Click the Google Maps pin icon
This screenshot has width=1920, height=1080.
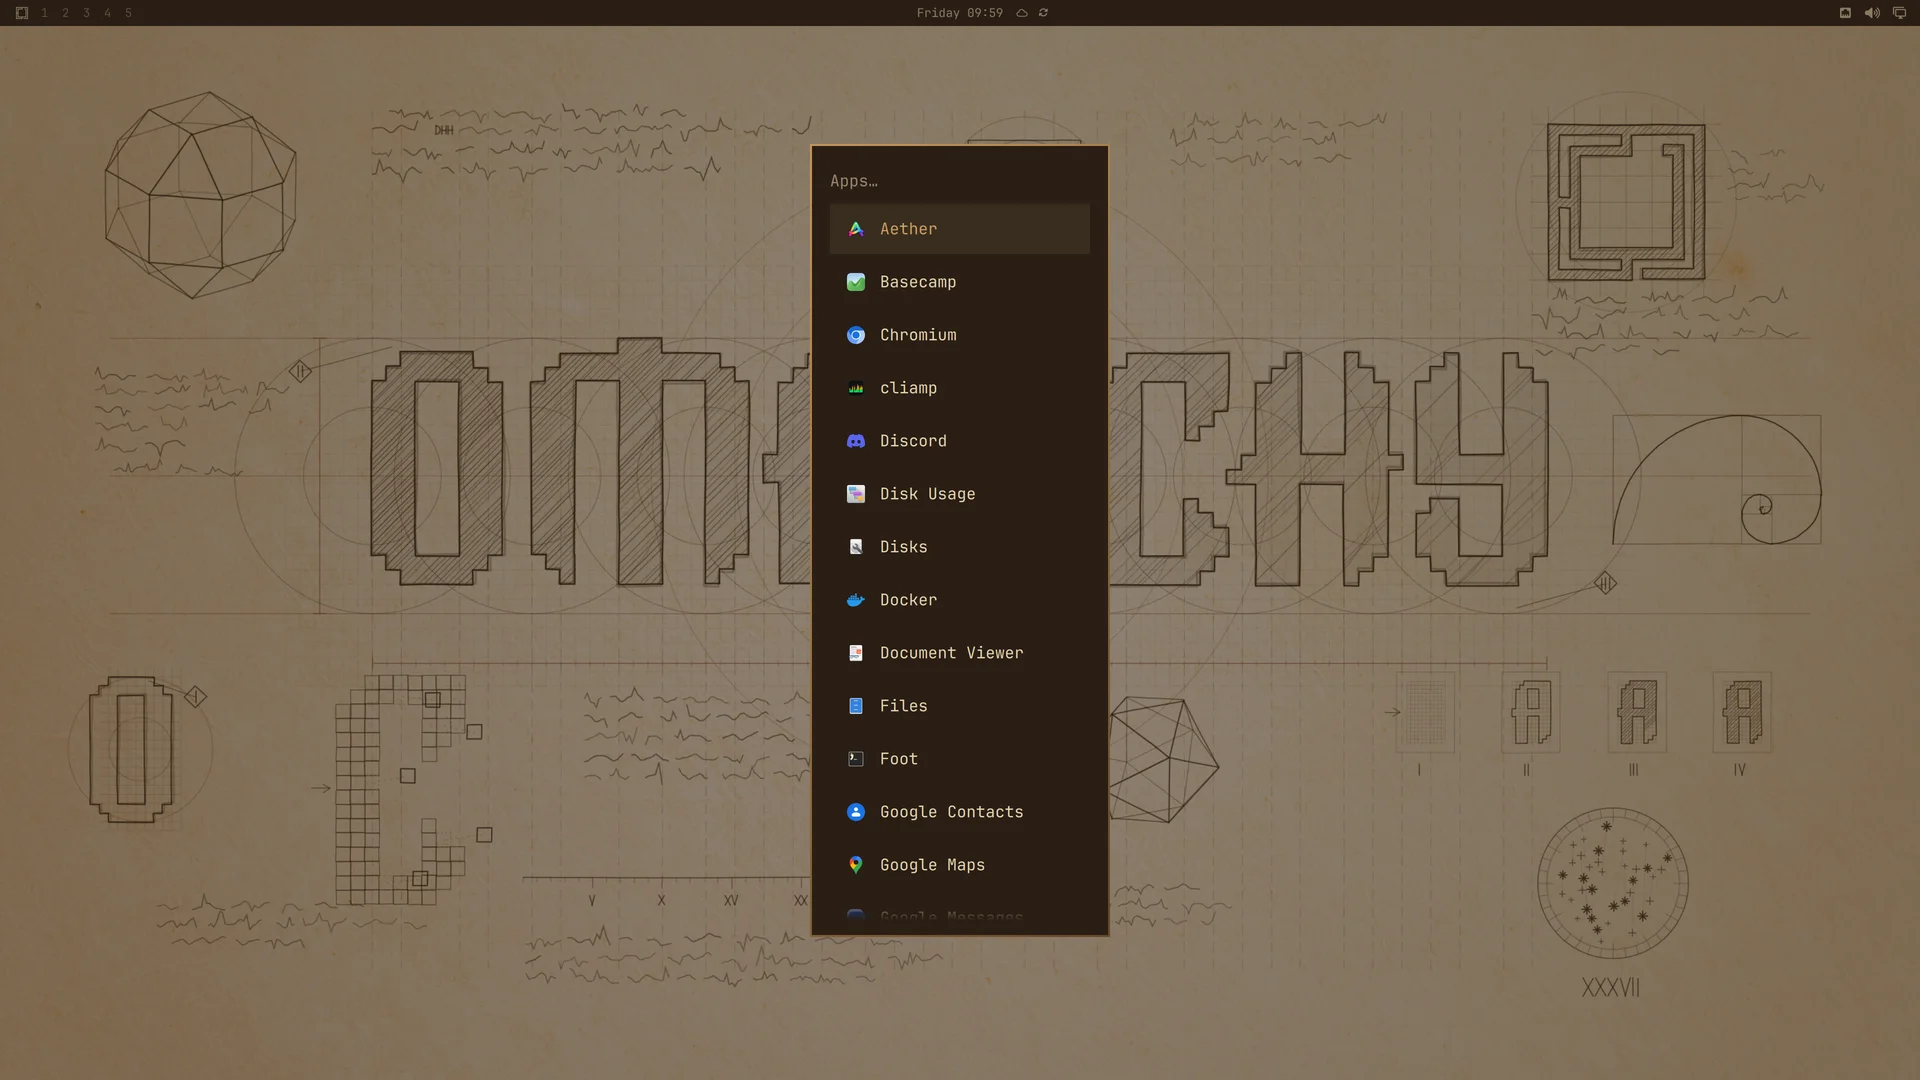[x=856, y=865]
